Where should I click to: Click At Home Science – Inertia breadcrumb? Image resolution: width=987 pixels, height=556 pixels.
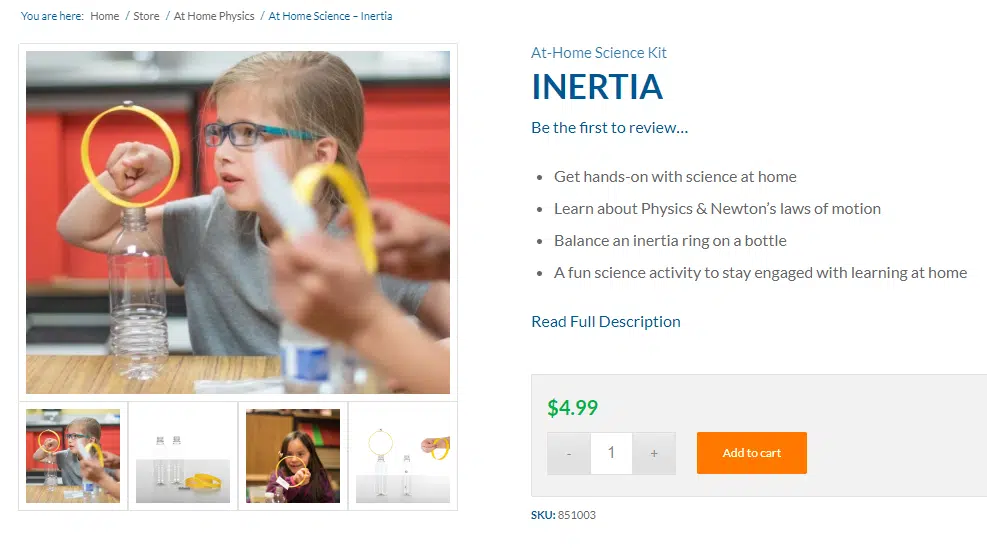click(x=330, y=16)
